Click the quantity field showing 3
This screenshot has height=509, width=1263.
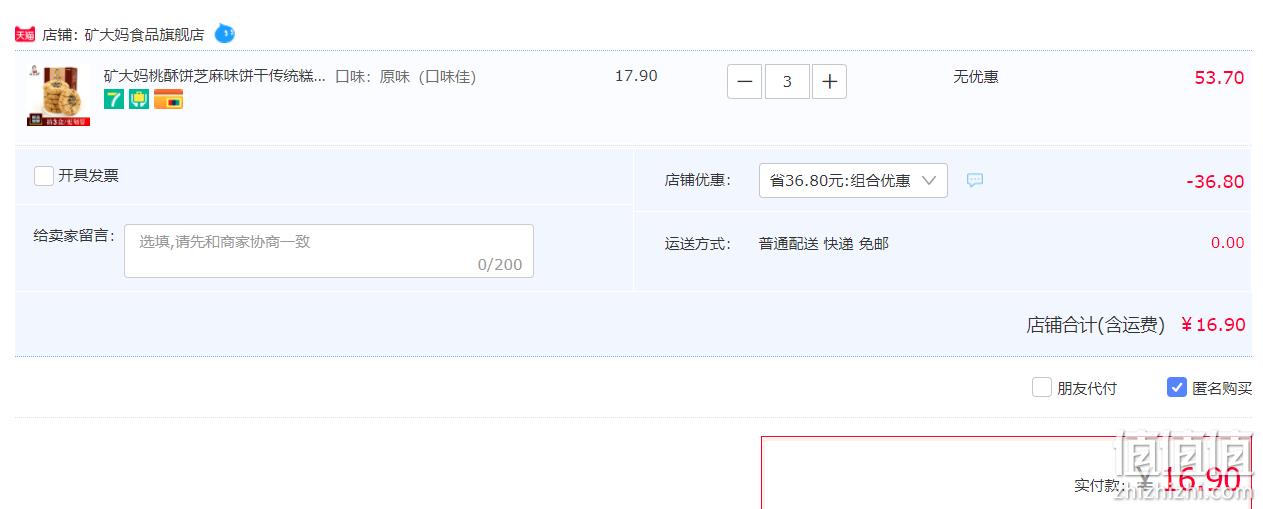tap(787, 82)
